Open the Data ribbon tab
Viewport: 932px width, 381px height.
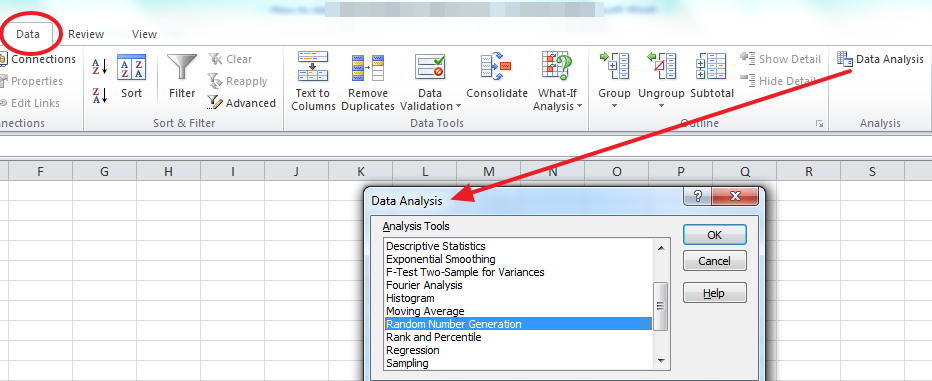coord(28,34)
